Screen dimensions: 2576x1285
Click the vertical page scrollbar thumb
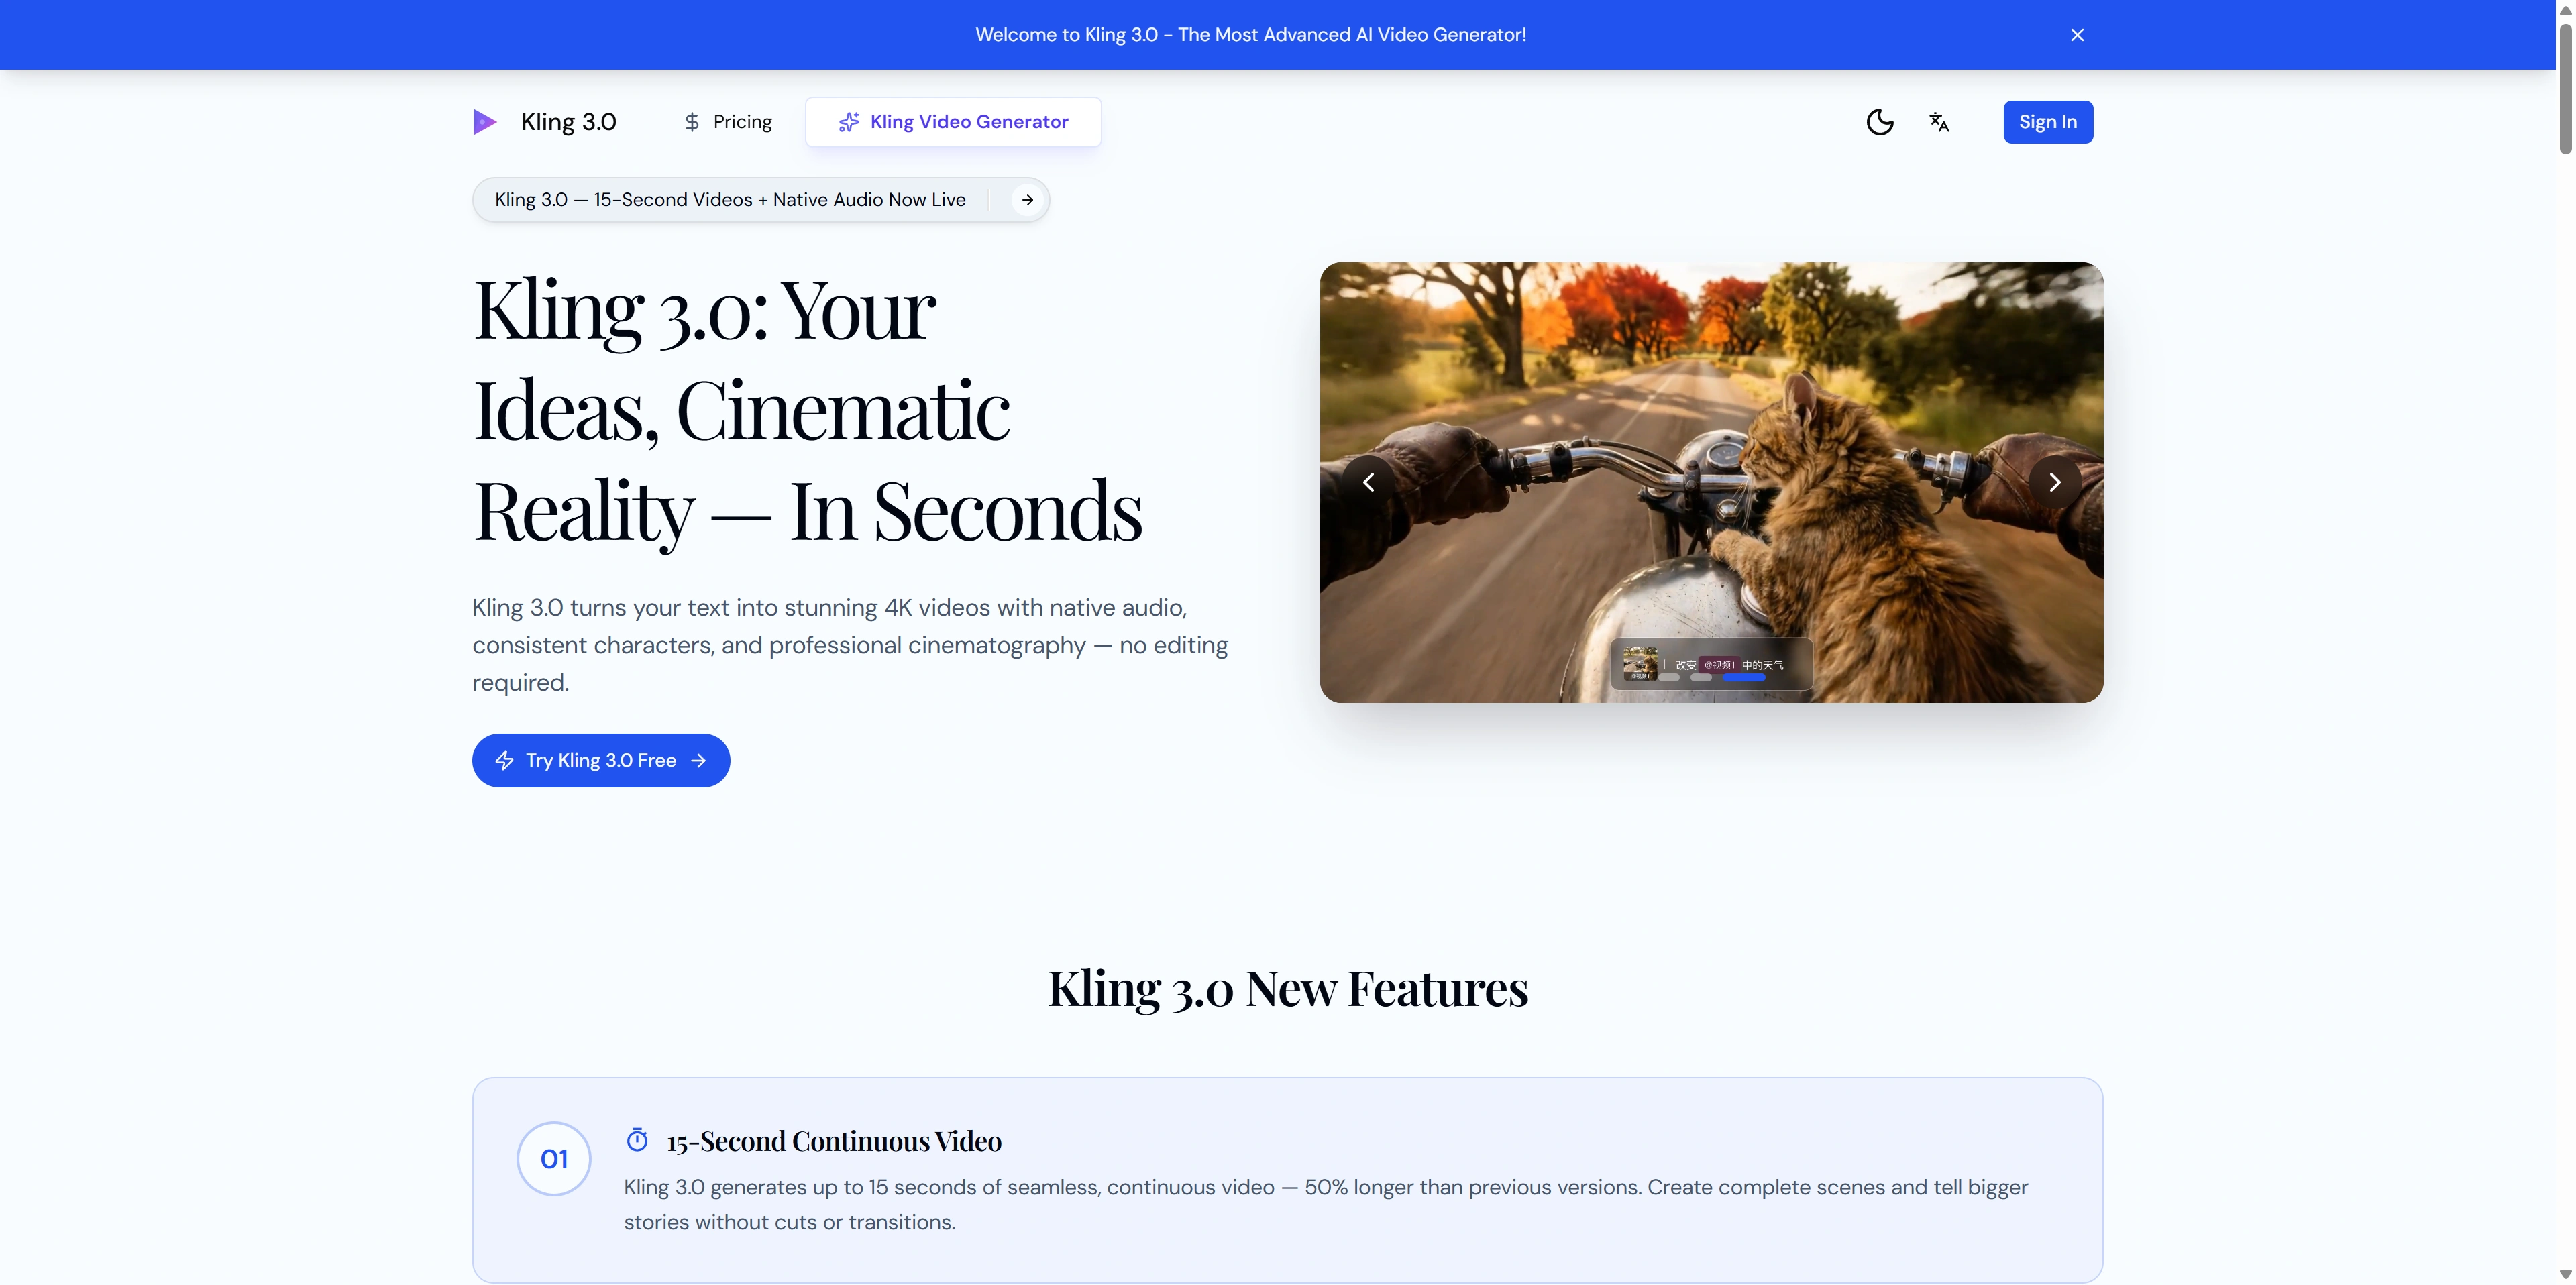pos(2565,90)
